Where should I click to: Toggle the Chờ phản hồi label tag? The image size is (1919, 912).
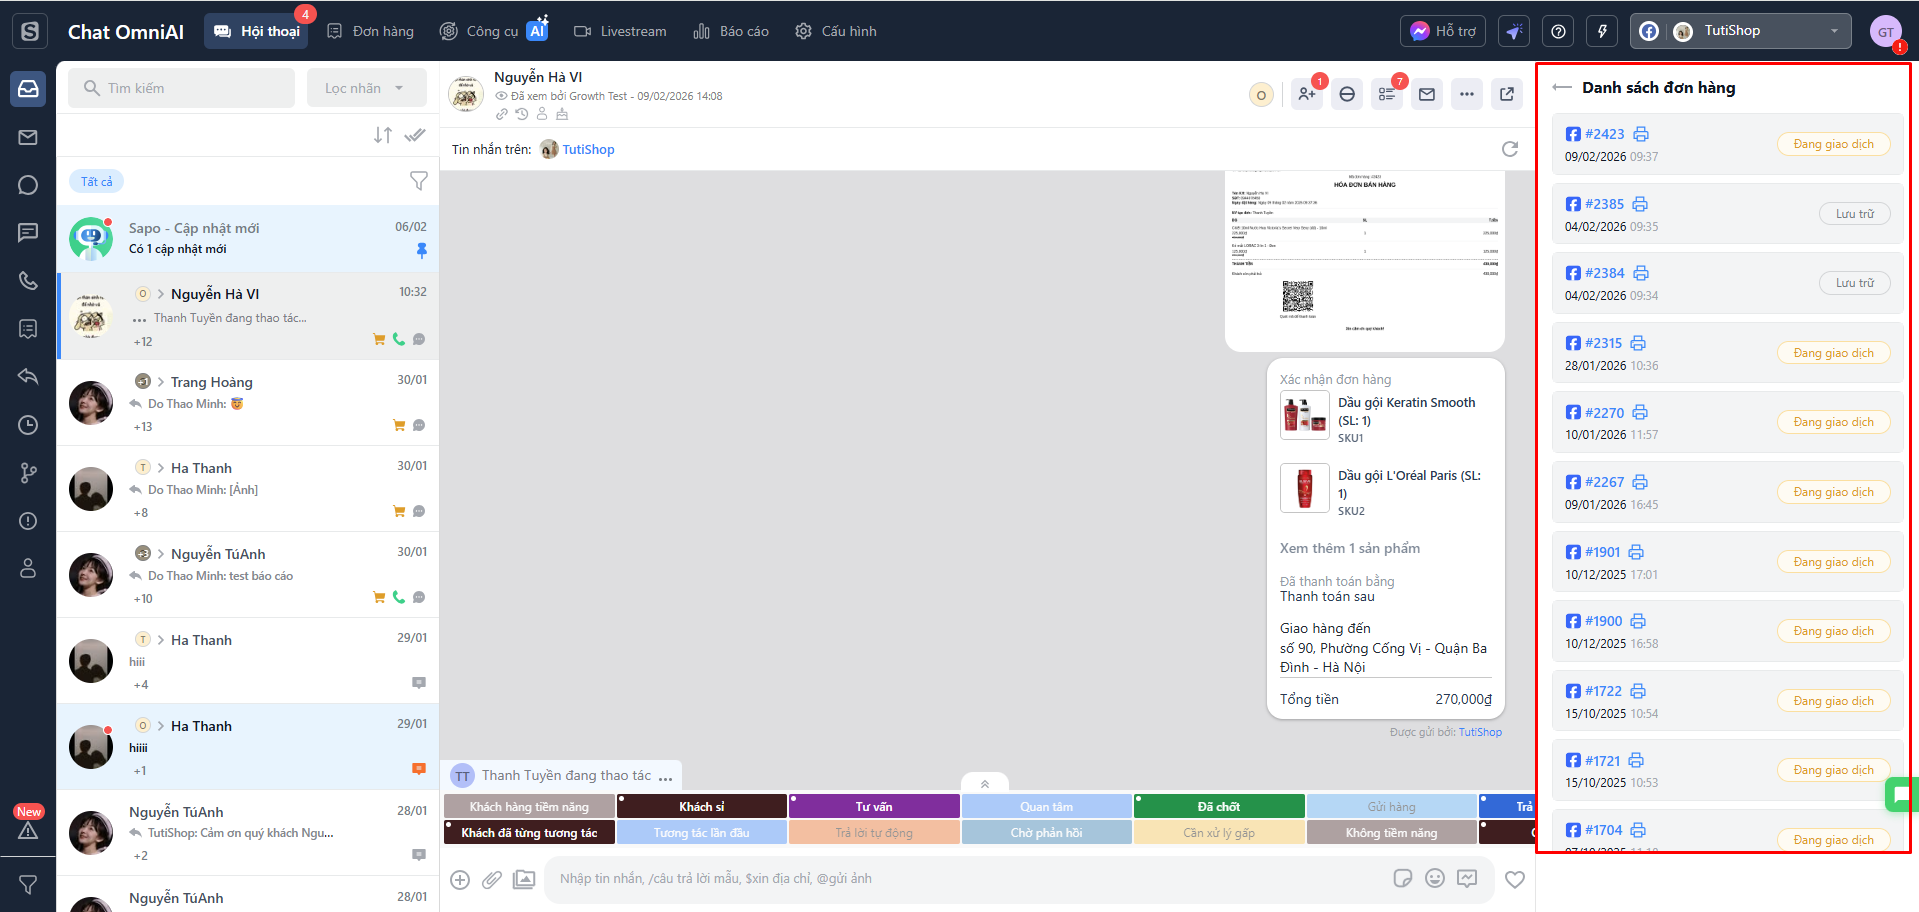1047,832
